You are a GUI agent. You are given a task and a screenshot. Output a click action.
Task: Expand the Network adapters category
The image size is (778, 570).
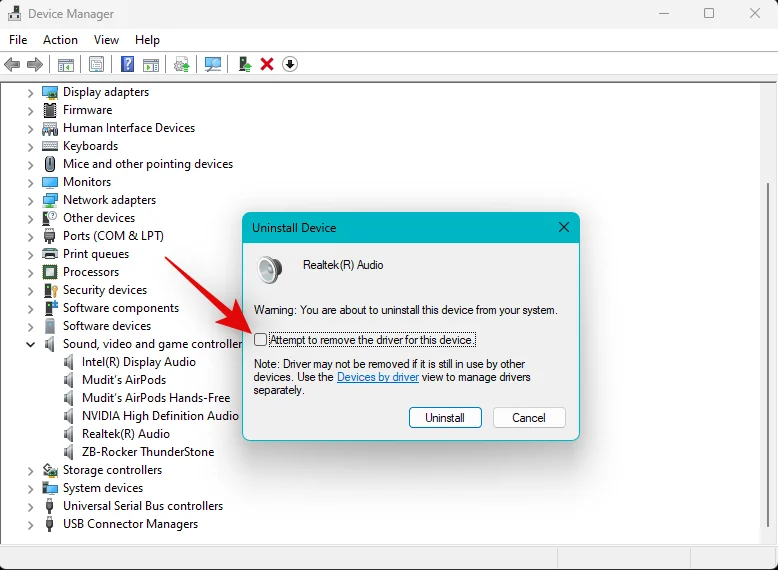coord(30,200)
